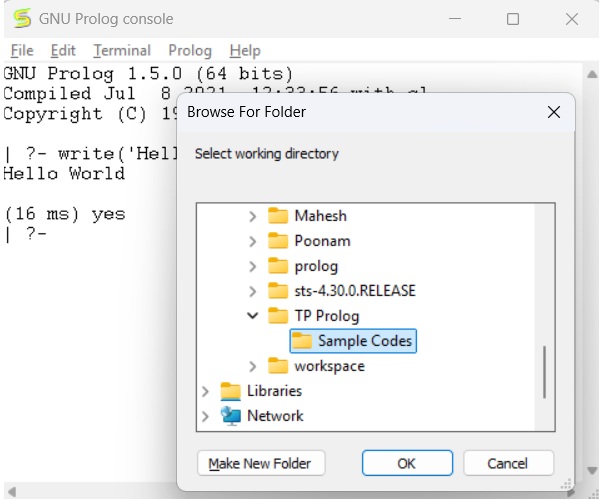
Task: Expand the Libraries tree node
Action: (207, 391)
